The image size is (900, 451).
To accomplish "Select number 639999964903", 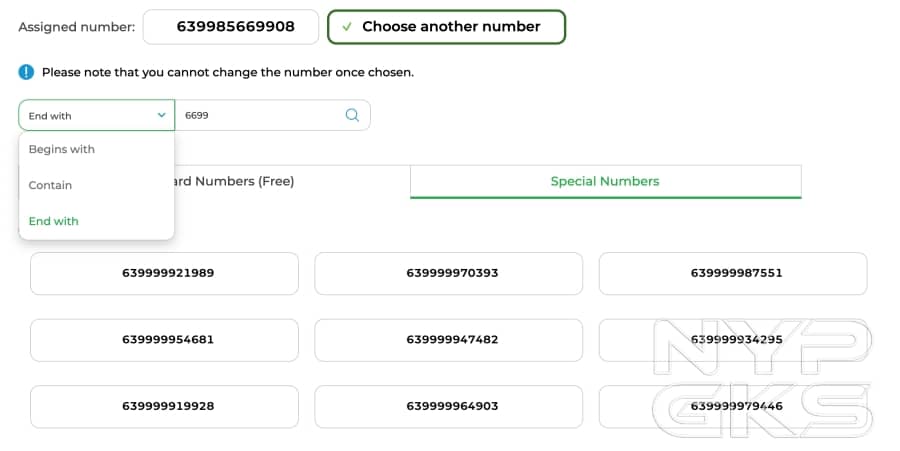I will [x=448, y=406].
